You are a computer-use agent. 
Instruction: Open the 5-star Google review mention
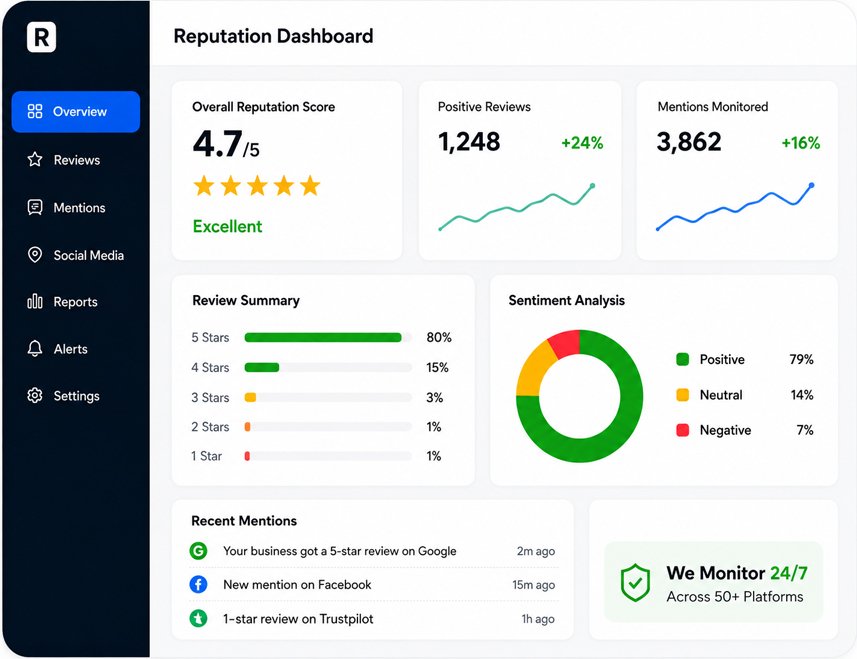[372, 551]
